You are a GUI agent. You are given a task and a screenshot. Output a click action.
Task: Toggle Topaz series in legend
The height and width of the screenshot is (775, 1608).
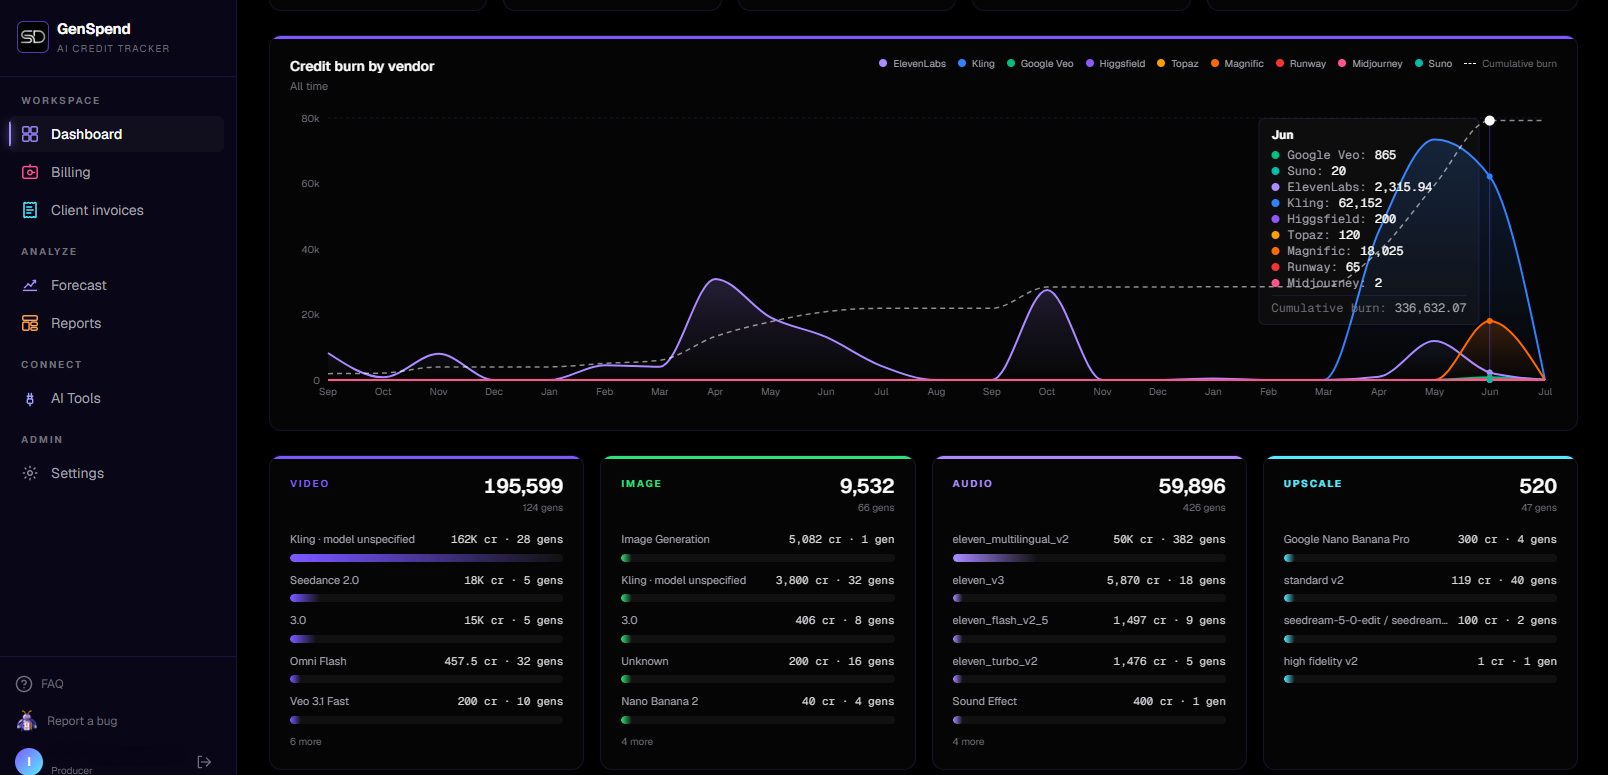pyautogui.click(x=1177, y=63)
